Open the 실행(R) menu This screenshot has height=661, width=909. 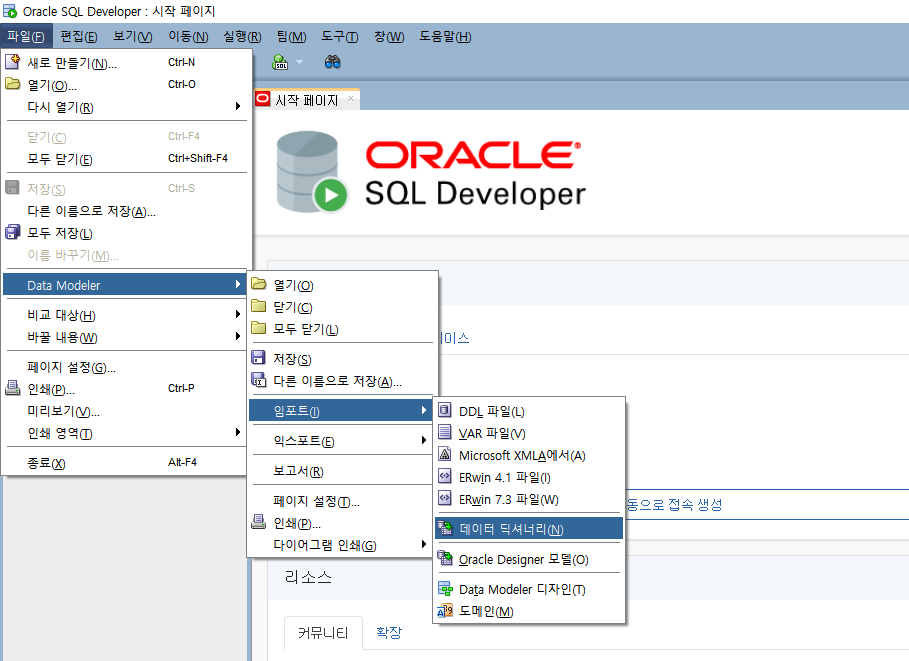pos(242,37)
